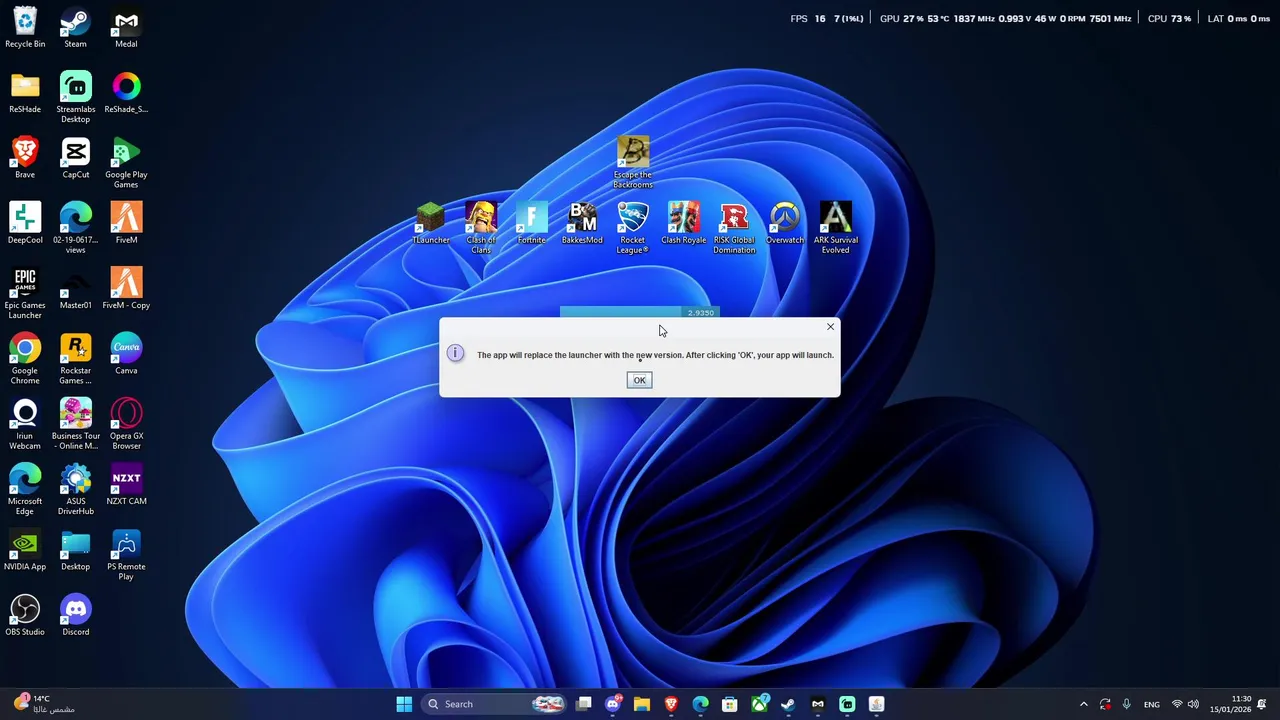This screenshot has width=1280, height=720.
Task: Select the Fortnite desktop icon
Action: click(x=532, y=223)
